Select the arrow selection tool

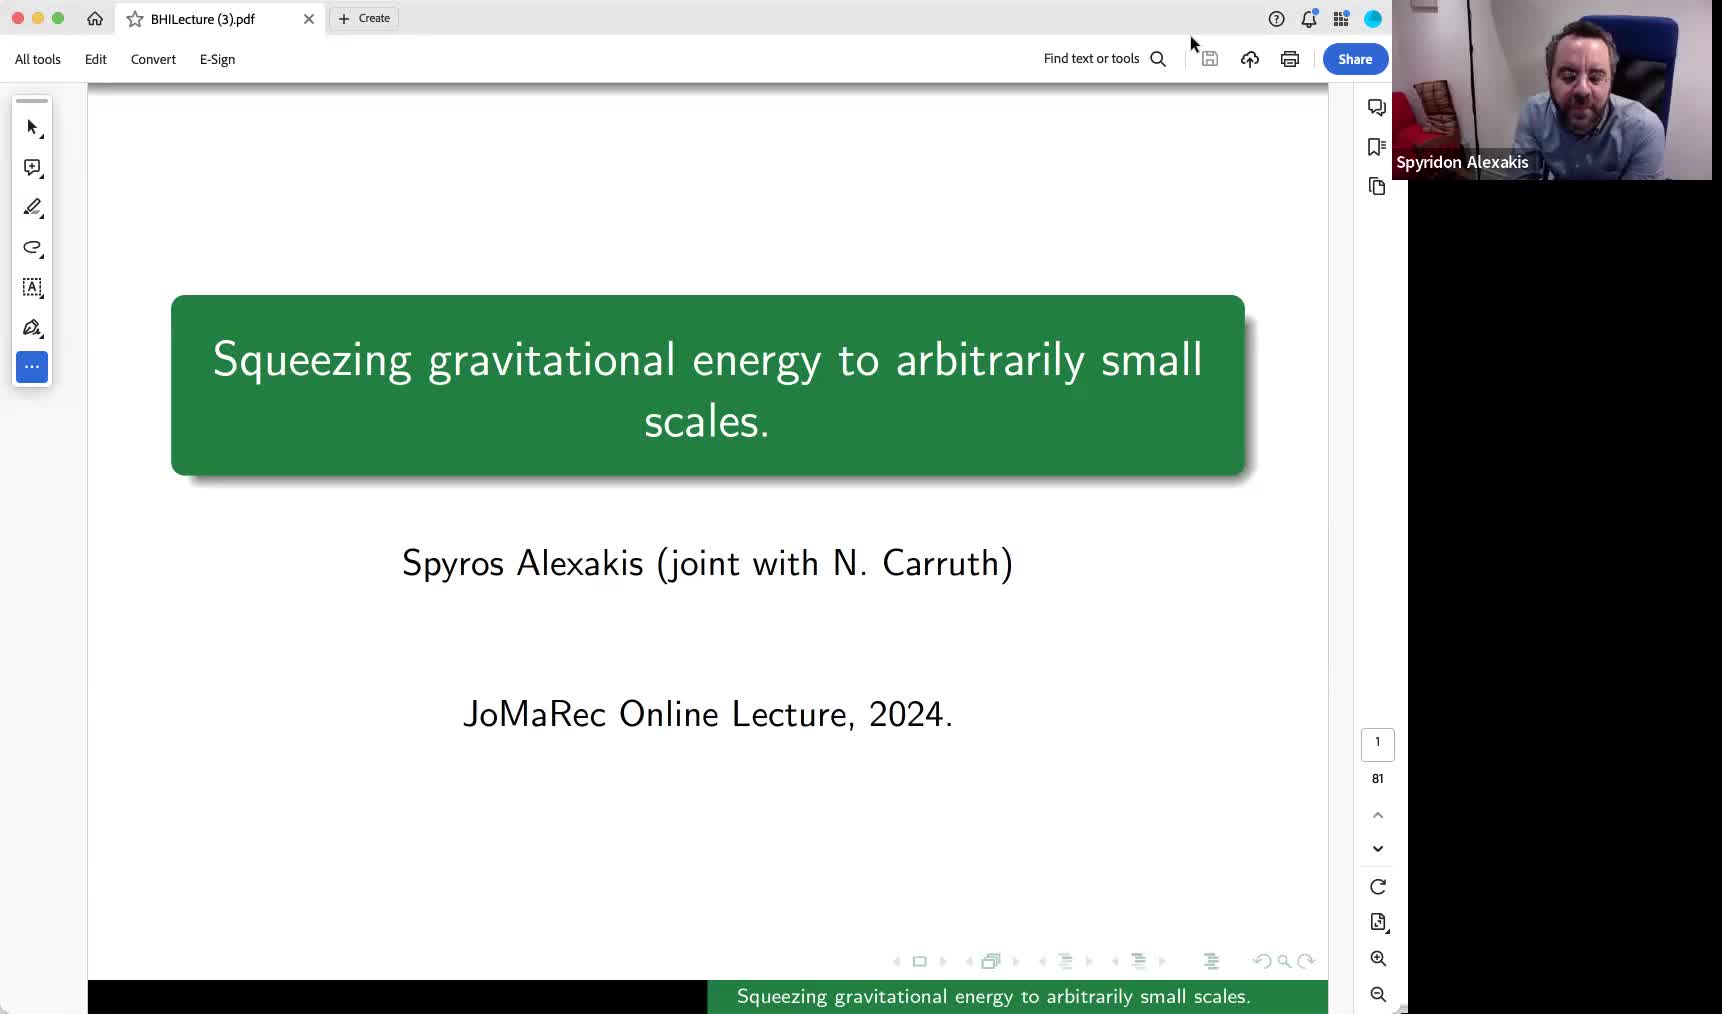[32, 128]
